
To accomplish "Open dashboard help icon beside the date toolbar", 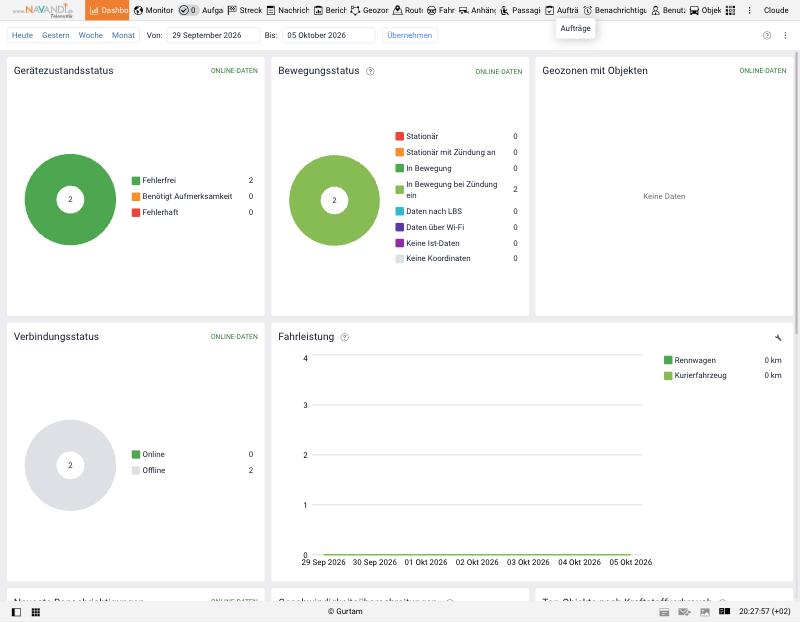I will [767, 35].
